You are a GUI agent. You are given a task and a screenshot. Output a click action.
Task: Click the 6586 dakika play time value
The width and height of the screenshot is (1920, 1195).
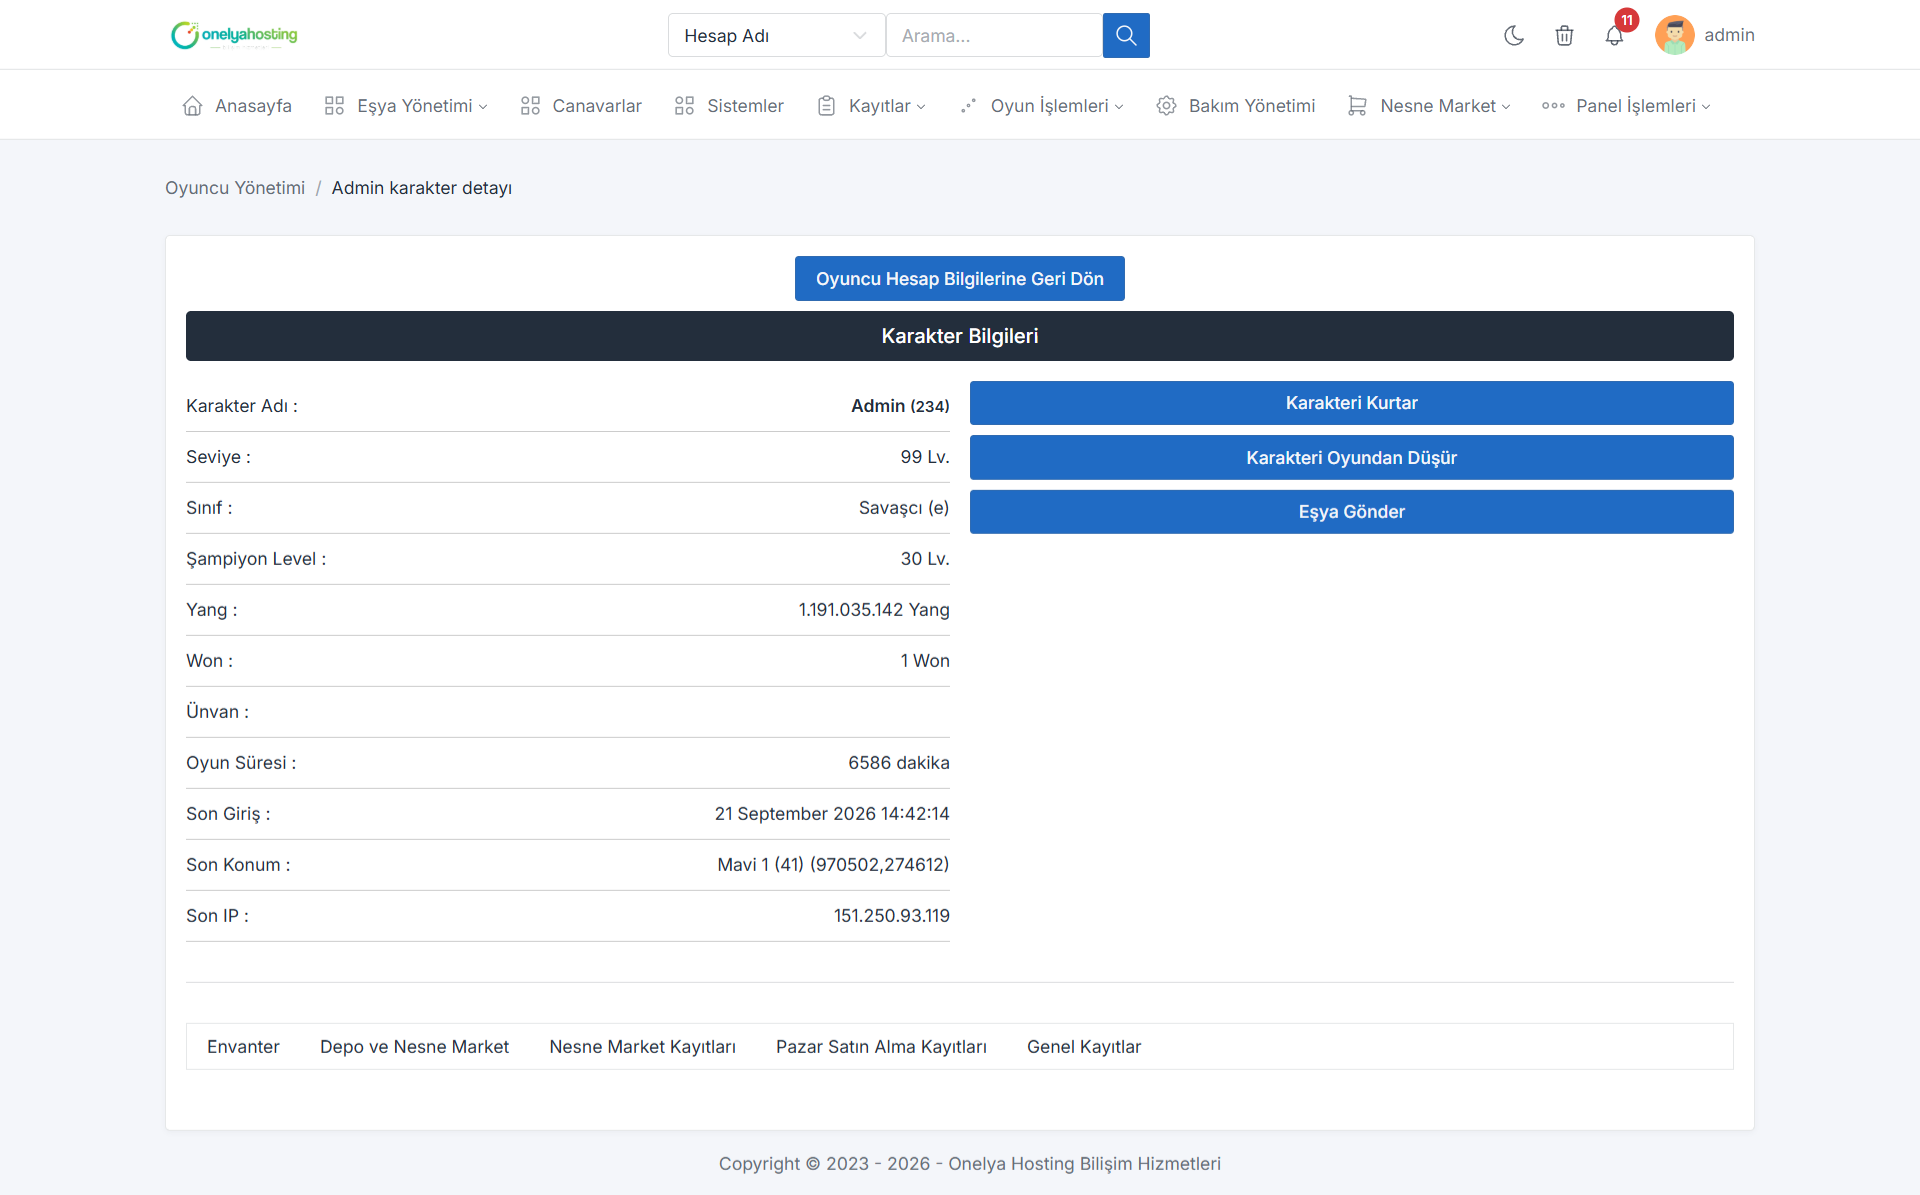pos(899,763)
